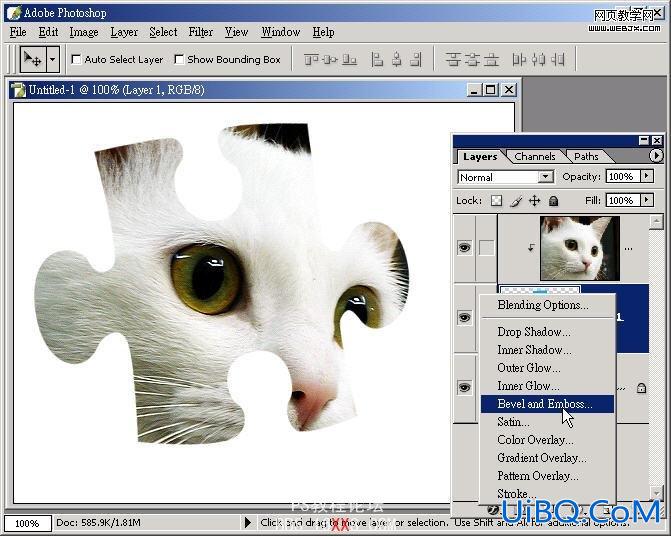Click the Opacity 100% value field
Screen dimensions: 671x536
(x=623, y=176)
